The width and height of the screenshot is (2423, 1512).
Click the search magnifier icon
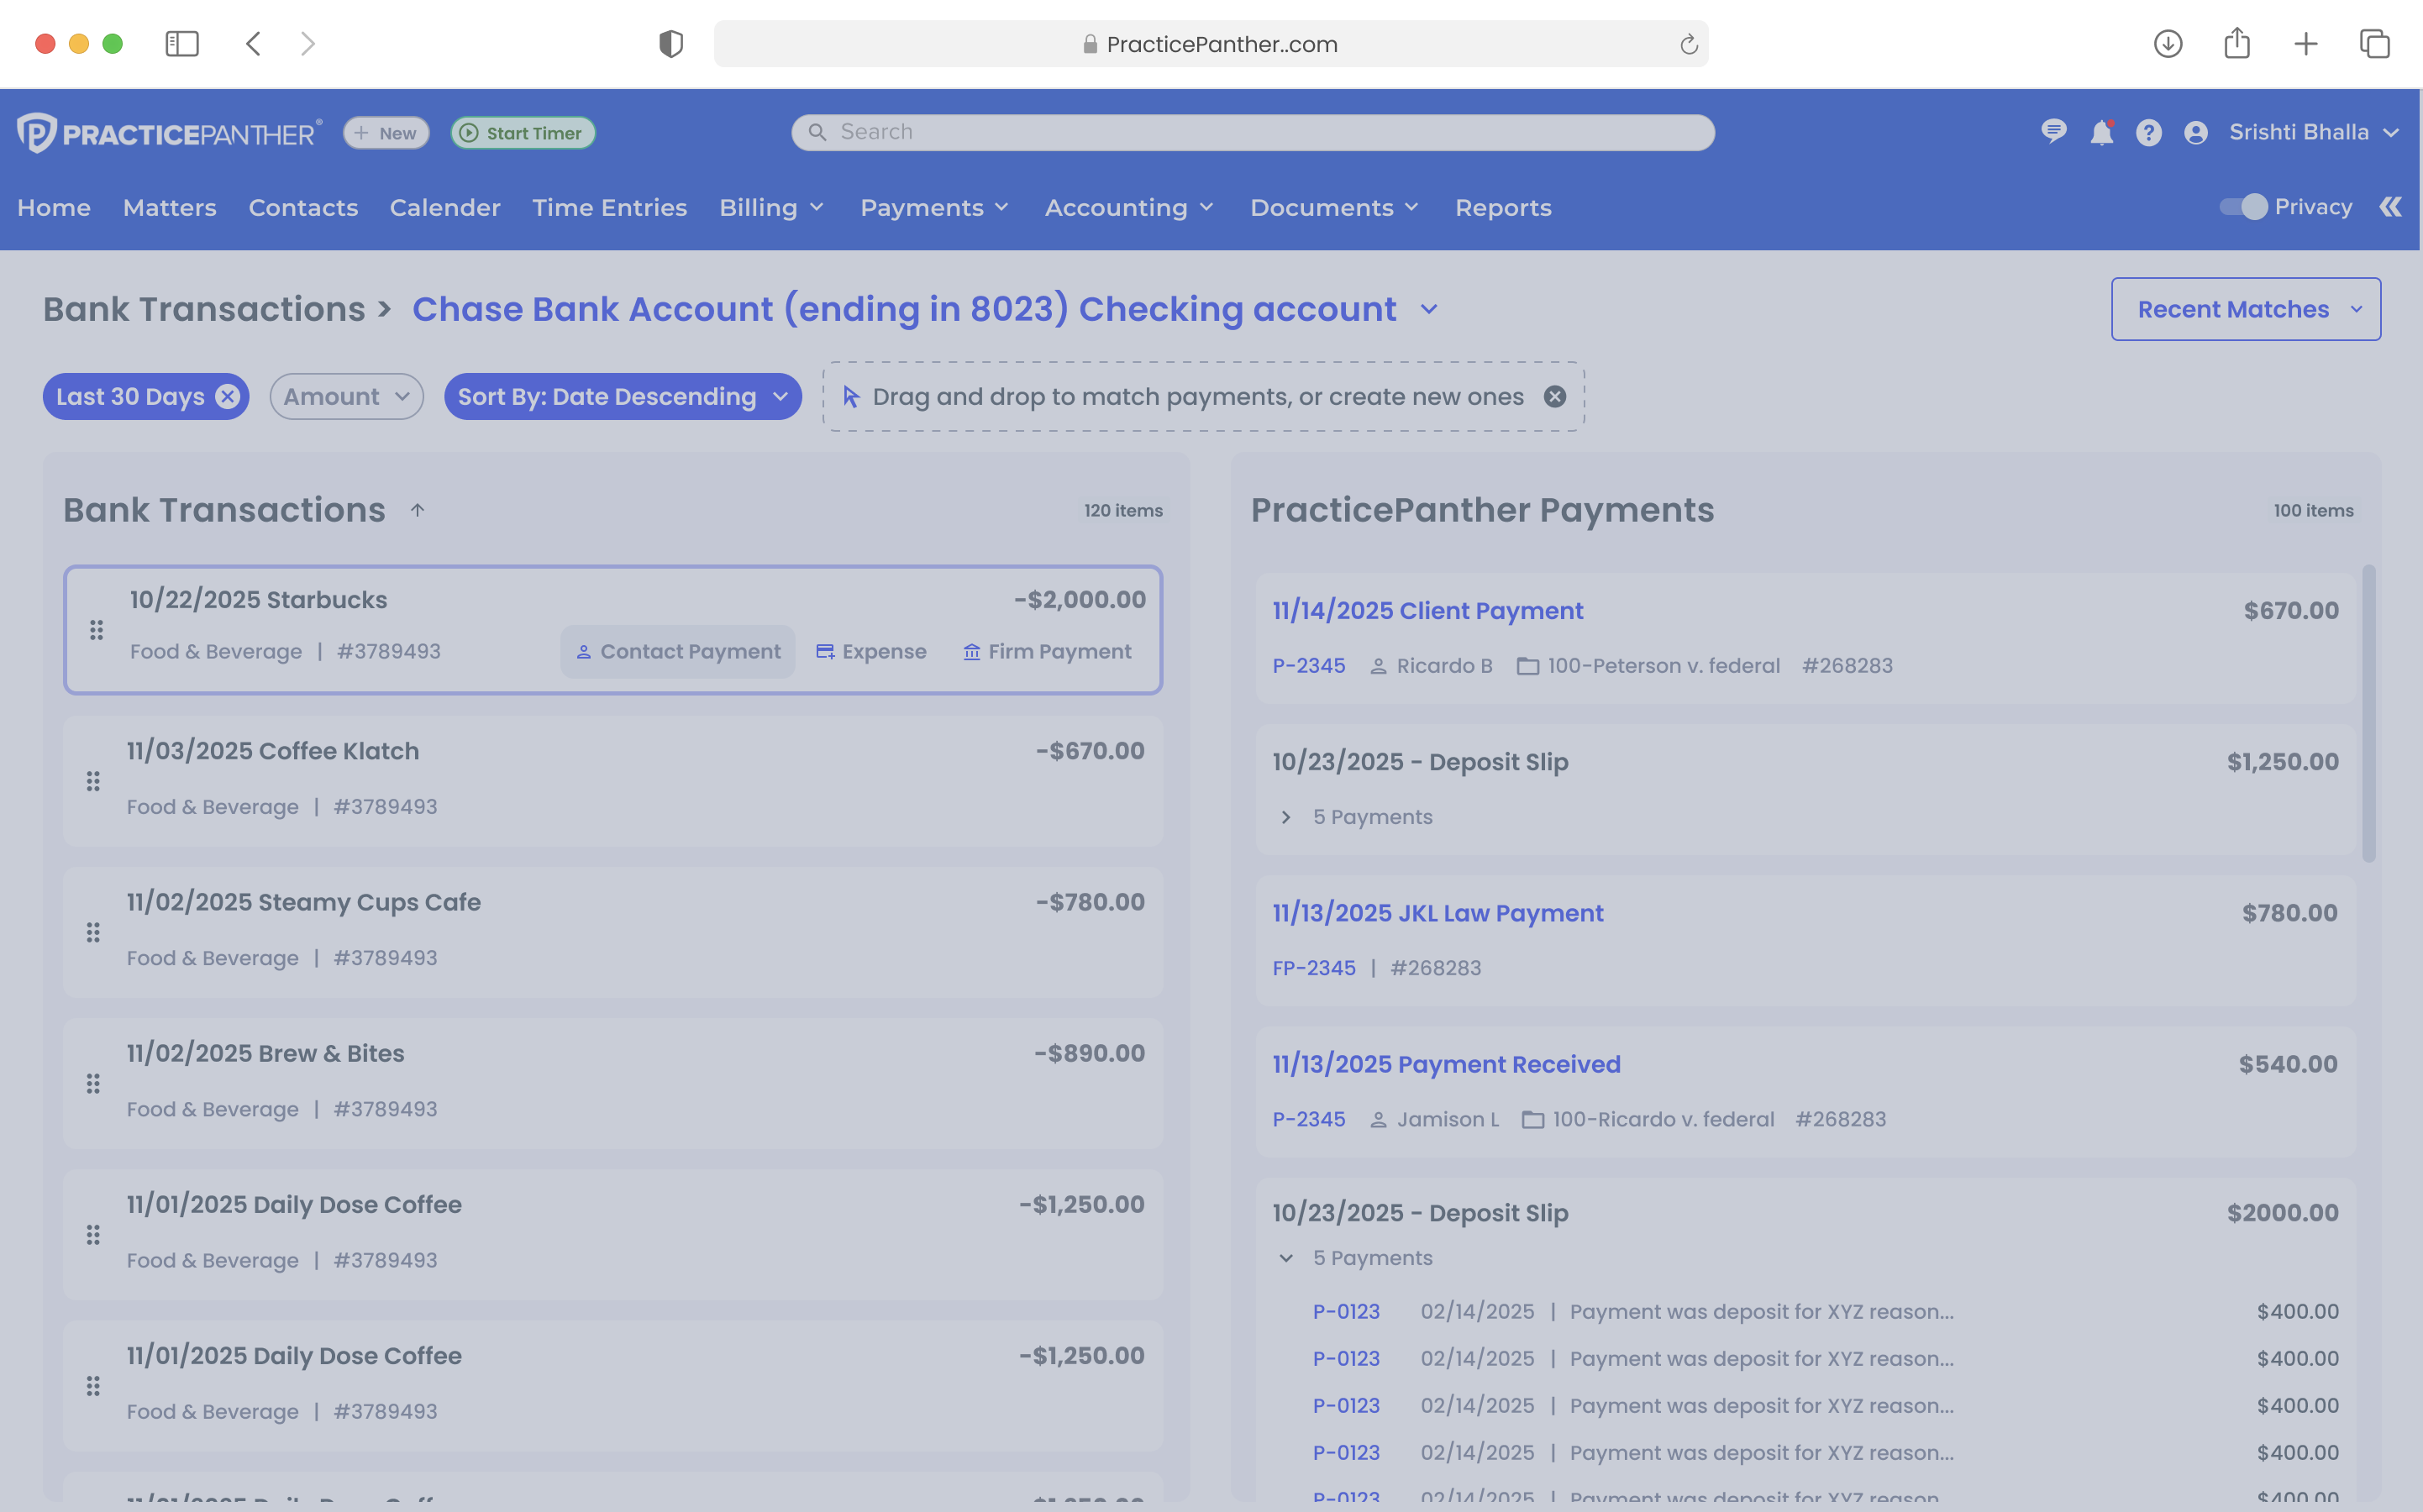817,131
